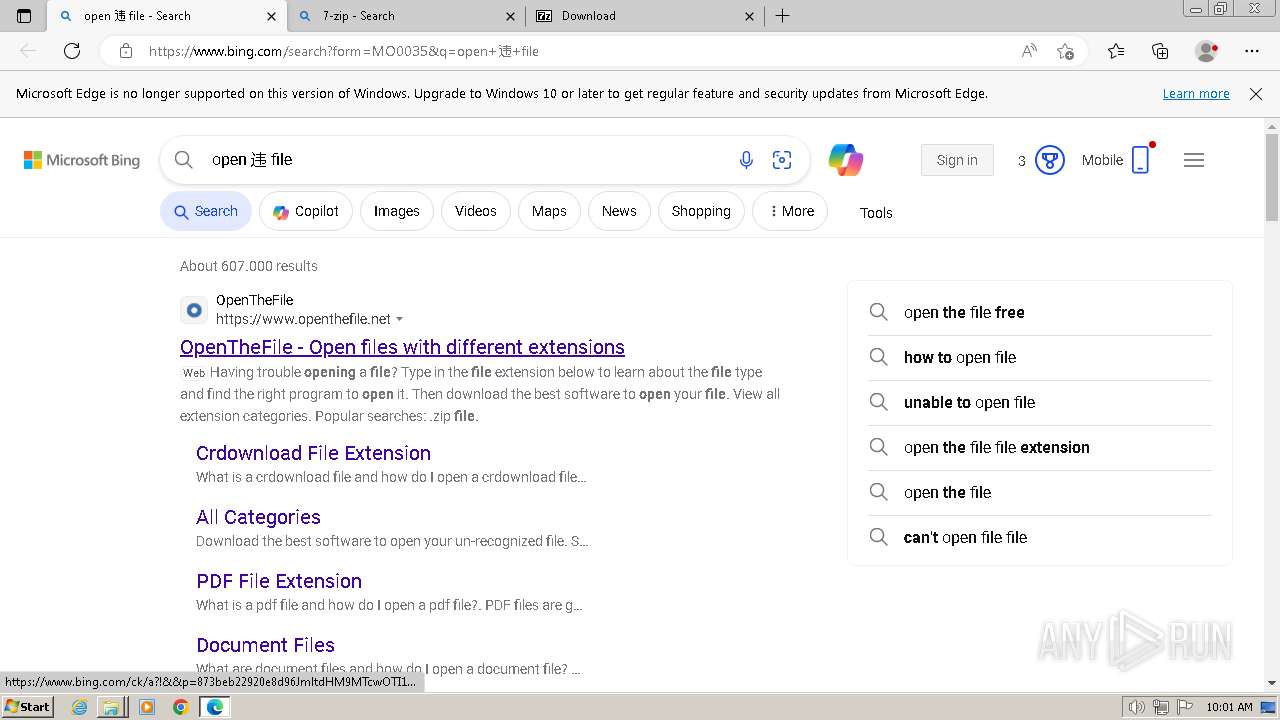Click the Microsoft Bing logo
The width and height of the screenshot is (1280, 720).
pyautogui.click(x=82, y=160)
